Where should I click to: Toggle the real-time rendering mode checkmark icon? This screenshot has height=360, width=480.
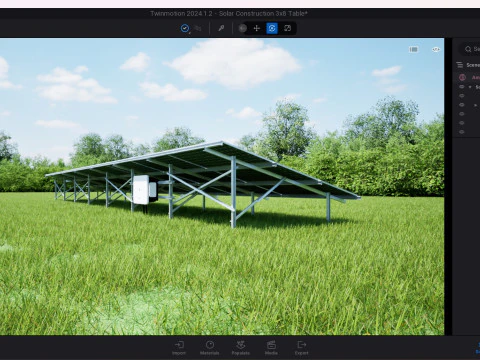(185, 28)
